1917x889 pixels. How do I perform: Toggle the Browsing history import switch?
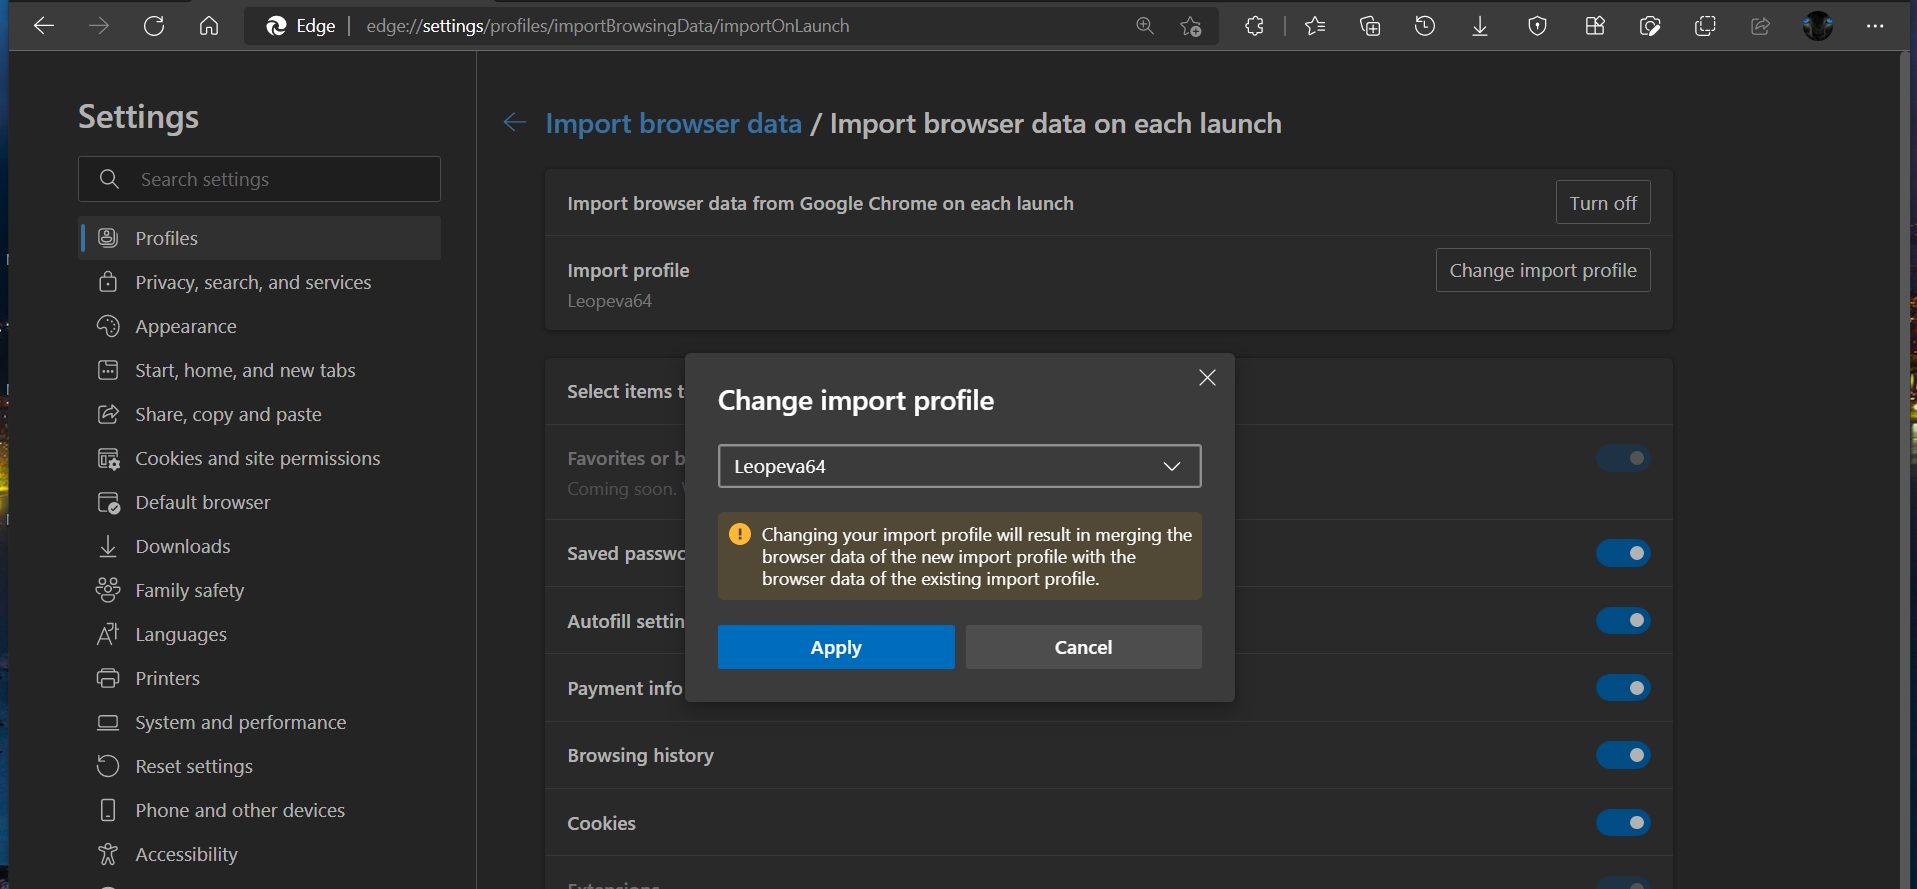pyautogui.click(x=1623, y=755)
